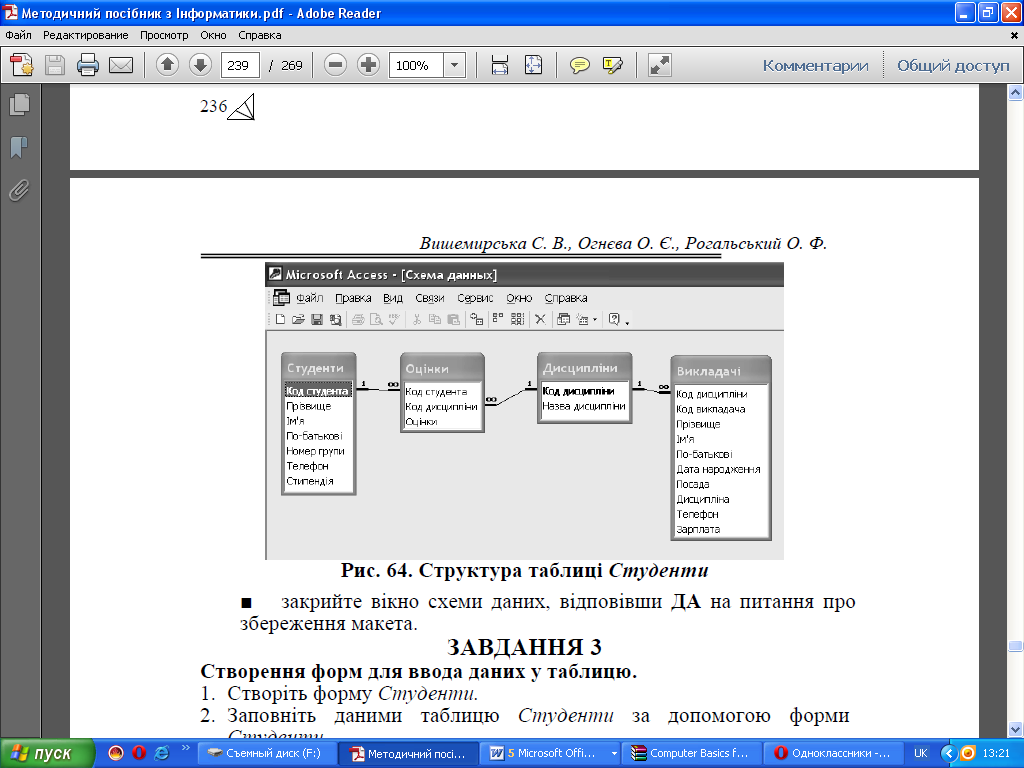Click the Fit width scrolling icon
The width and height of the screenshot is (1024, 768).
[x=500, y=65]
